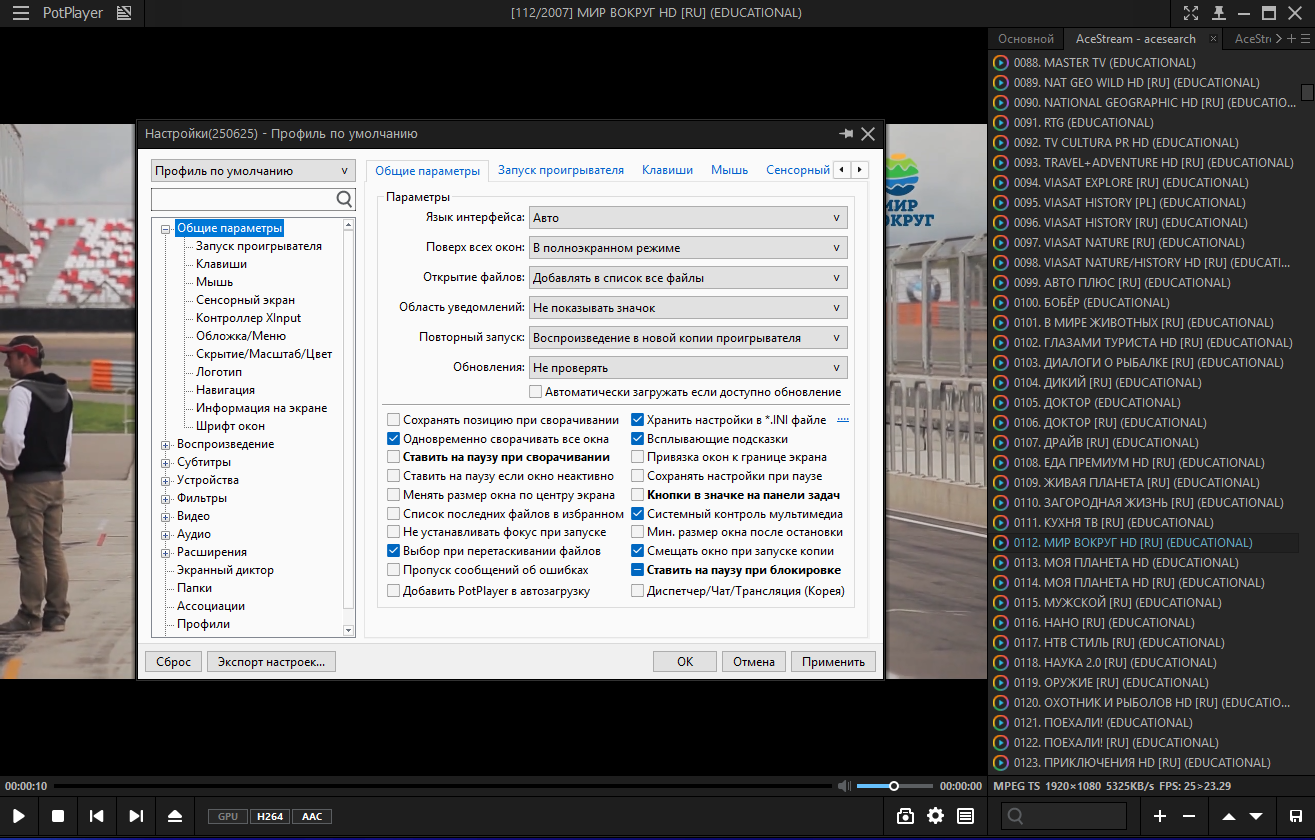The width and height of the screenshot is (1315, 840).
Task: Mute audio via the speaker icon
Action: pos(844,786)
